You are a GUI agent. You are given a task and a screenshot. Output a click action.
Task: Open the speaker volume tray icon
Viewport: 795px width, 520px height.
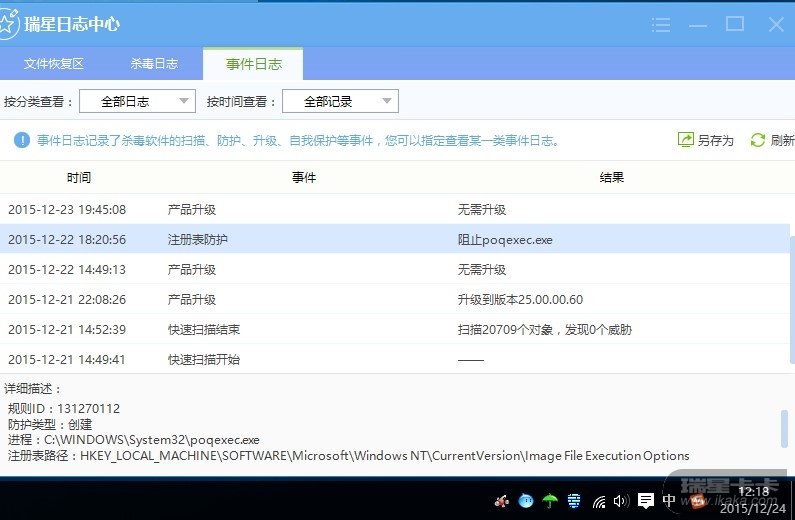621,501
